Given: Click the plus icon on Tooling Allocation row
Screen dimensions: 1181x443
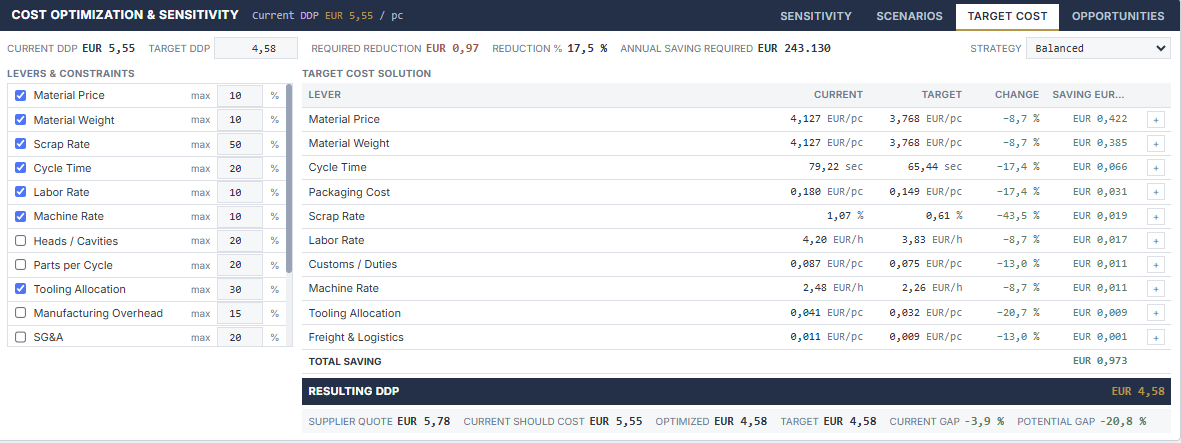Looking at the screenshot, I should (1155, 313).
